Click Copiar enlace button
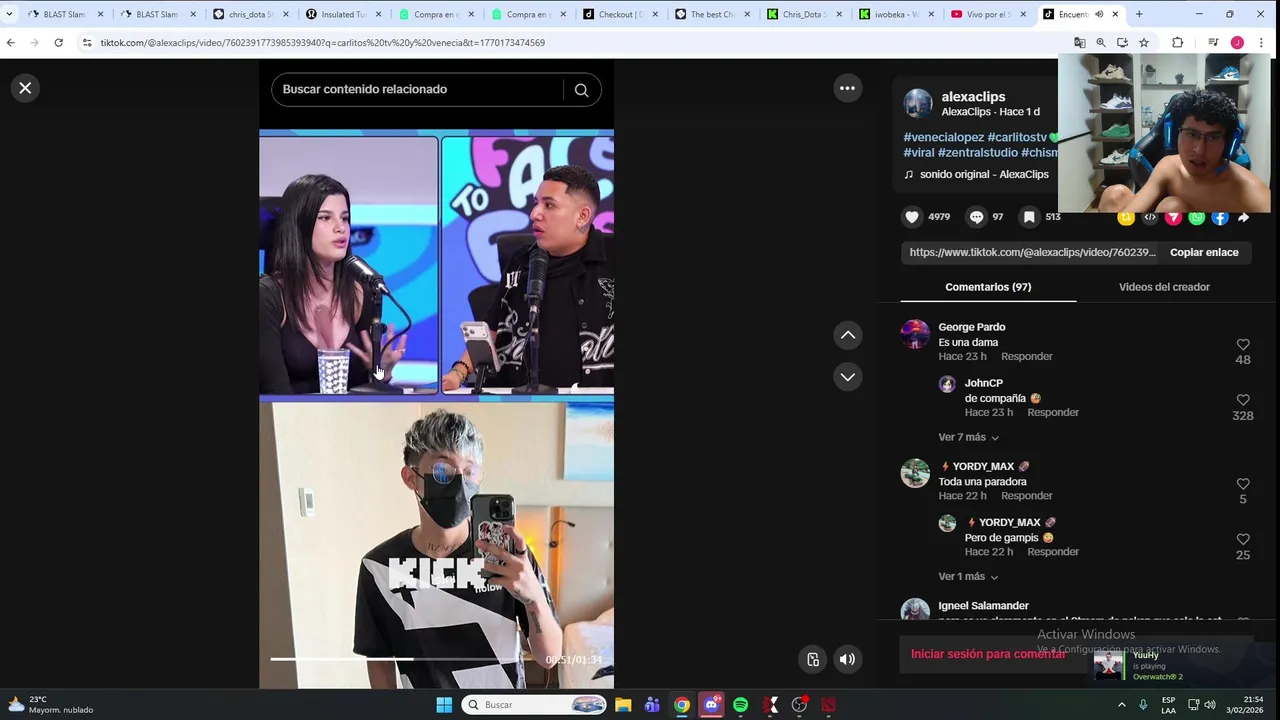 click(1204, 253)
